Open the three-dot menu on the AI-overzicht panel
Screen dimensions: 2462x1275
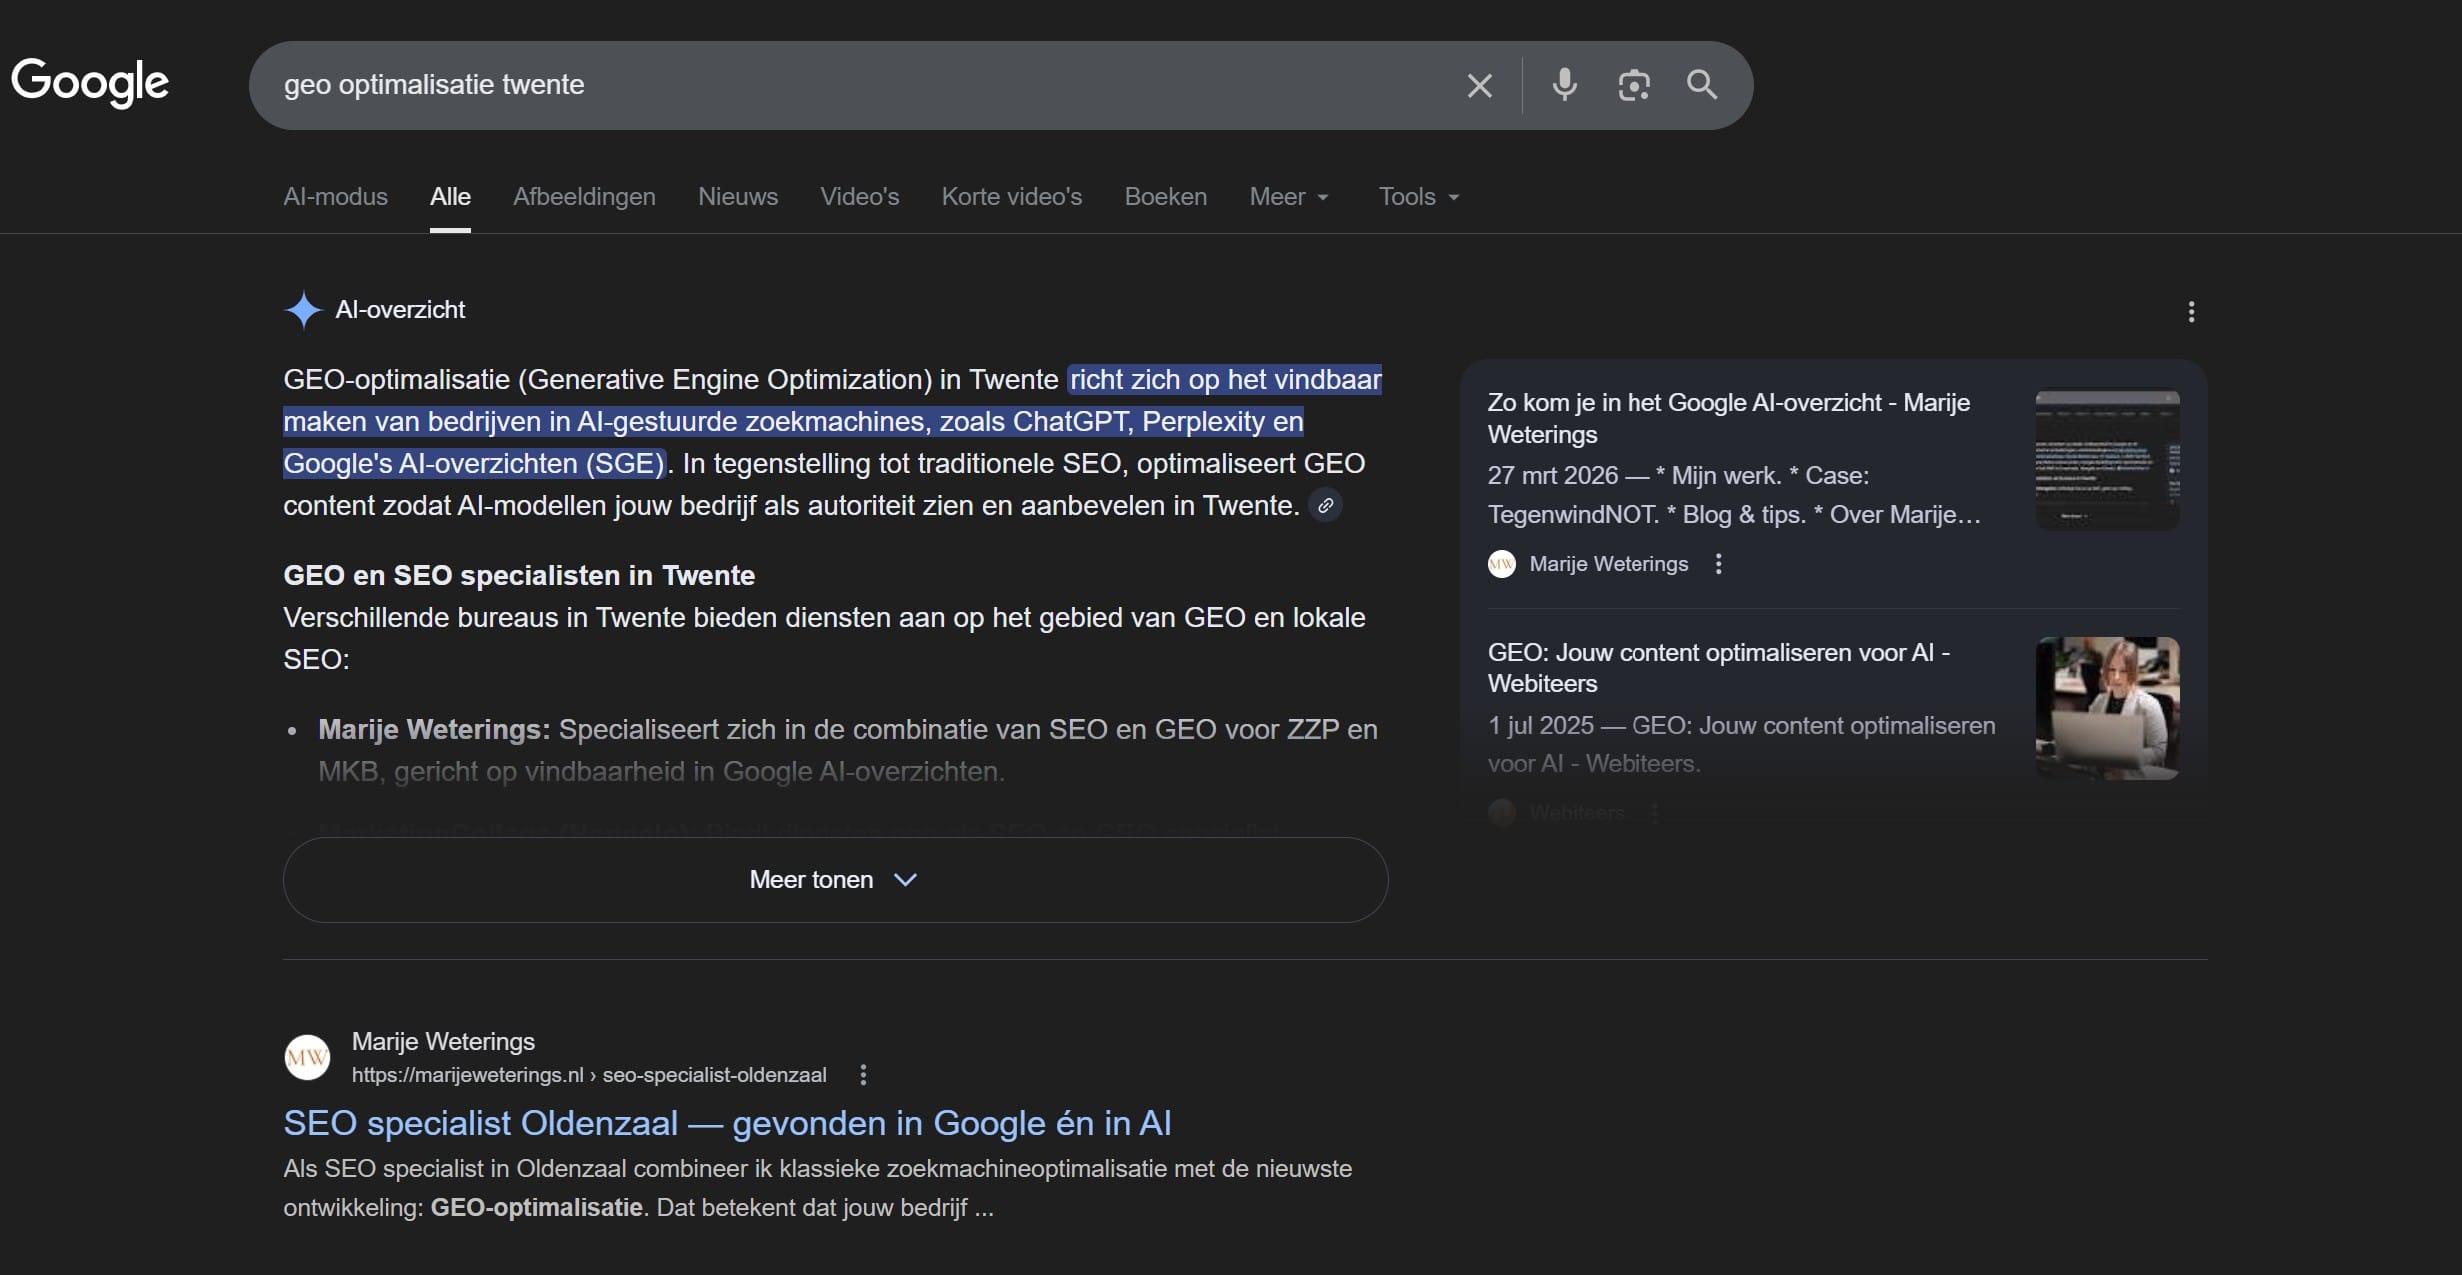pyautogui.click(x=2191, y=312)
